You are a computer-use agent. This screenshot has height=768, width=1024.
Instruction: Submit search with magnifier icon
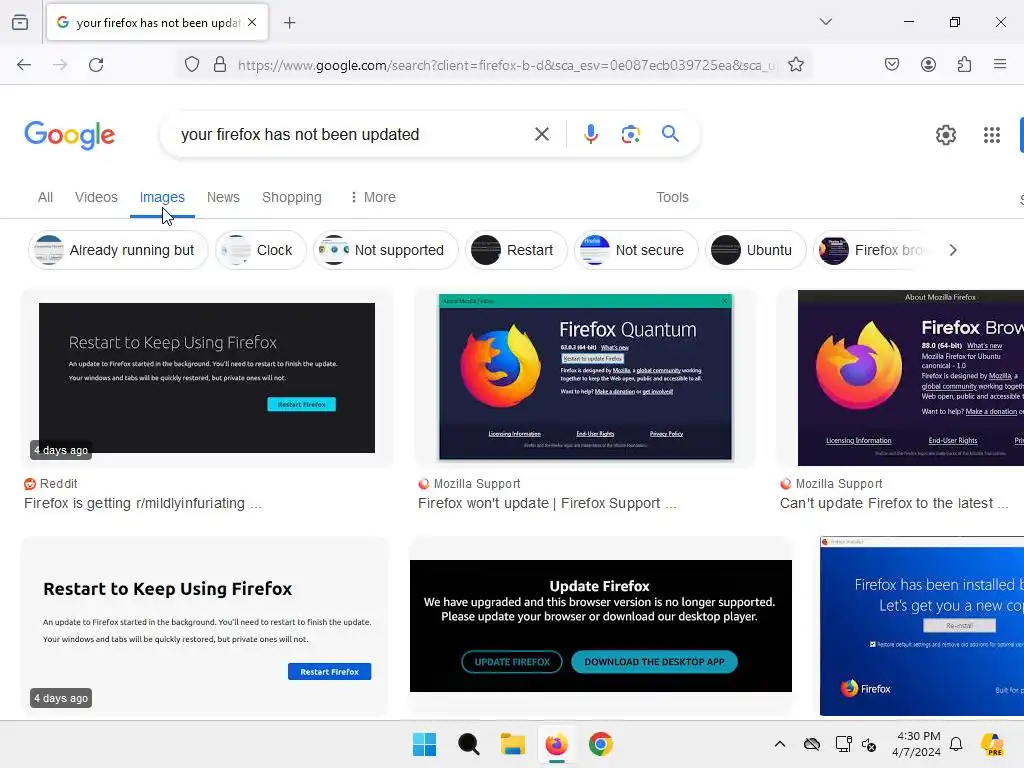pyautogui.click(x=670, y=134)
